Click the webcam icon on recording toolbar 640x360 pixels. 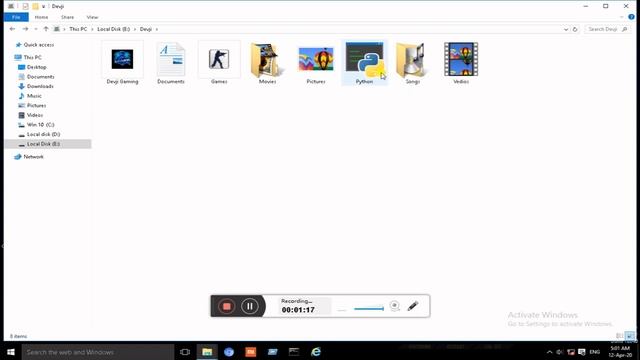coord(394,306)
